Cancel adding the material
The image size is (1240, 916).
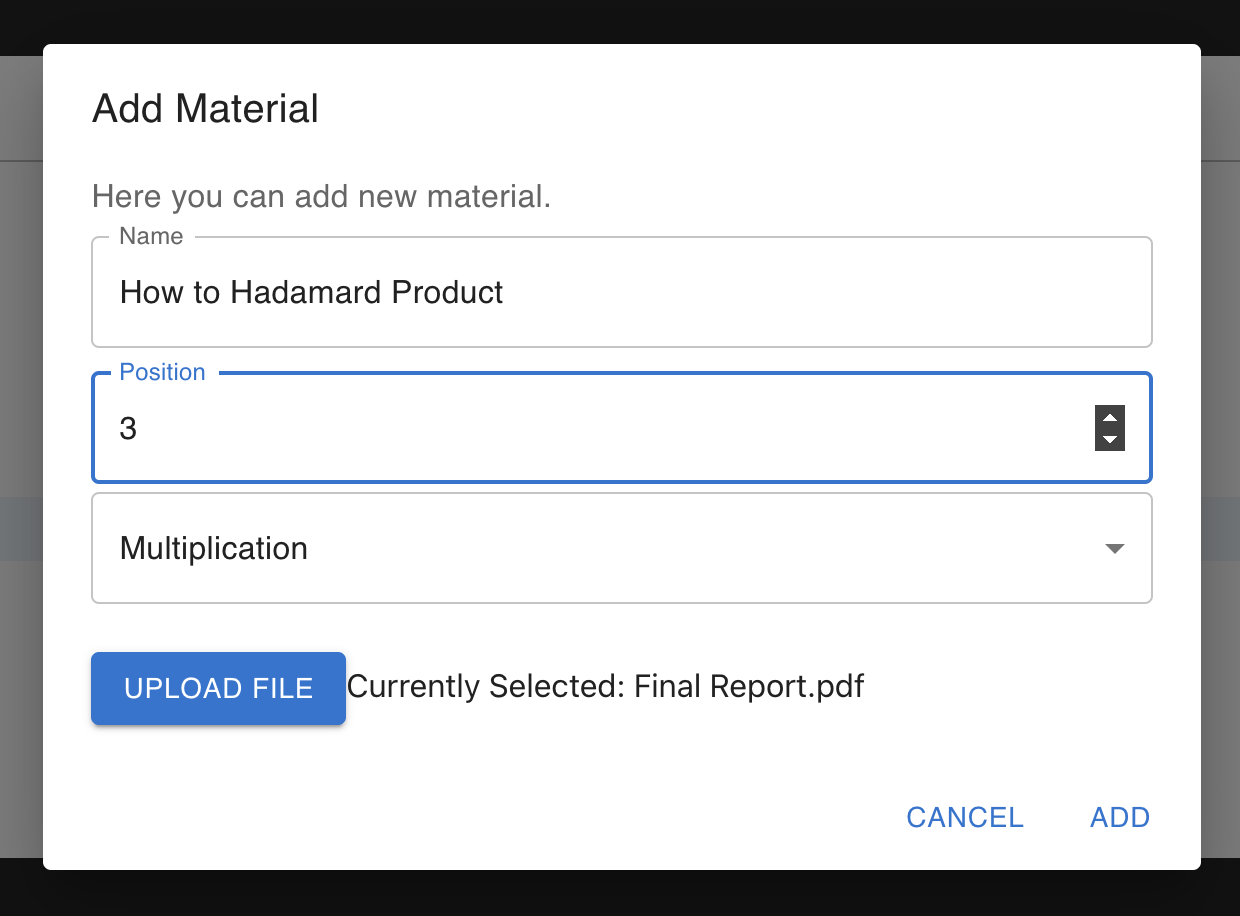(x=964, y=817)
